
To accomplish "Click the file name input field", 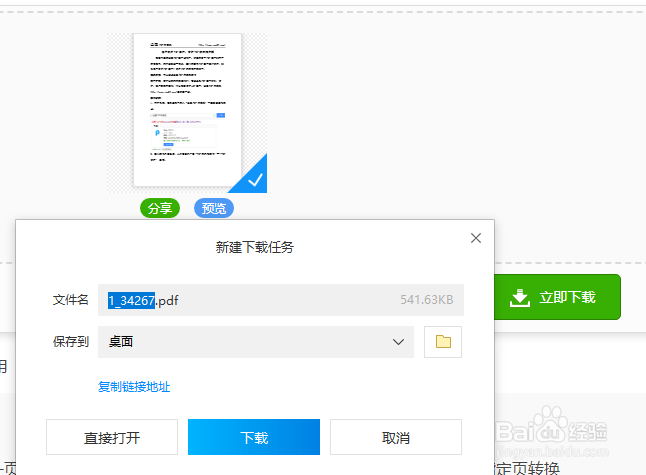I will coord(281,300).
